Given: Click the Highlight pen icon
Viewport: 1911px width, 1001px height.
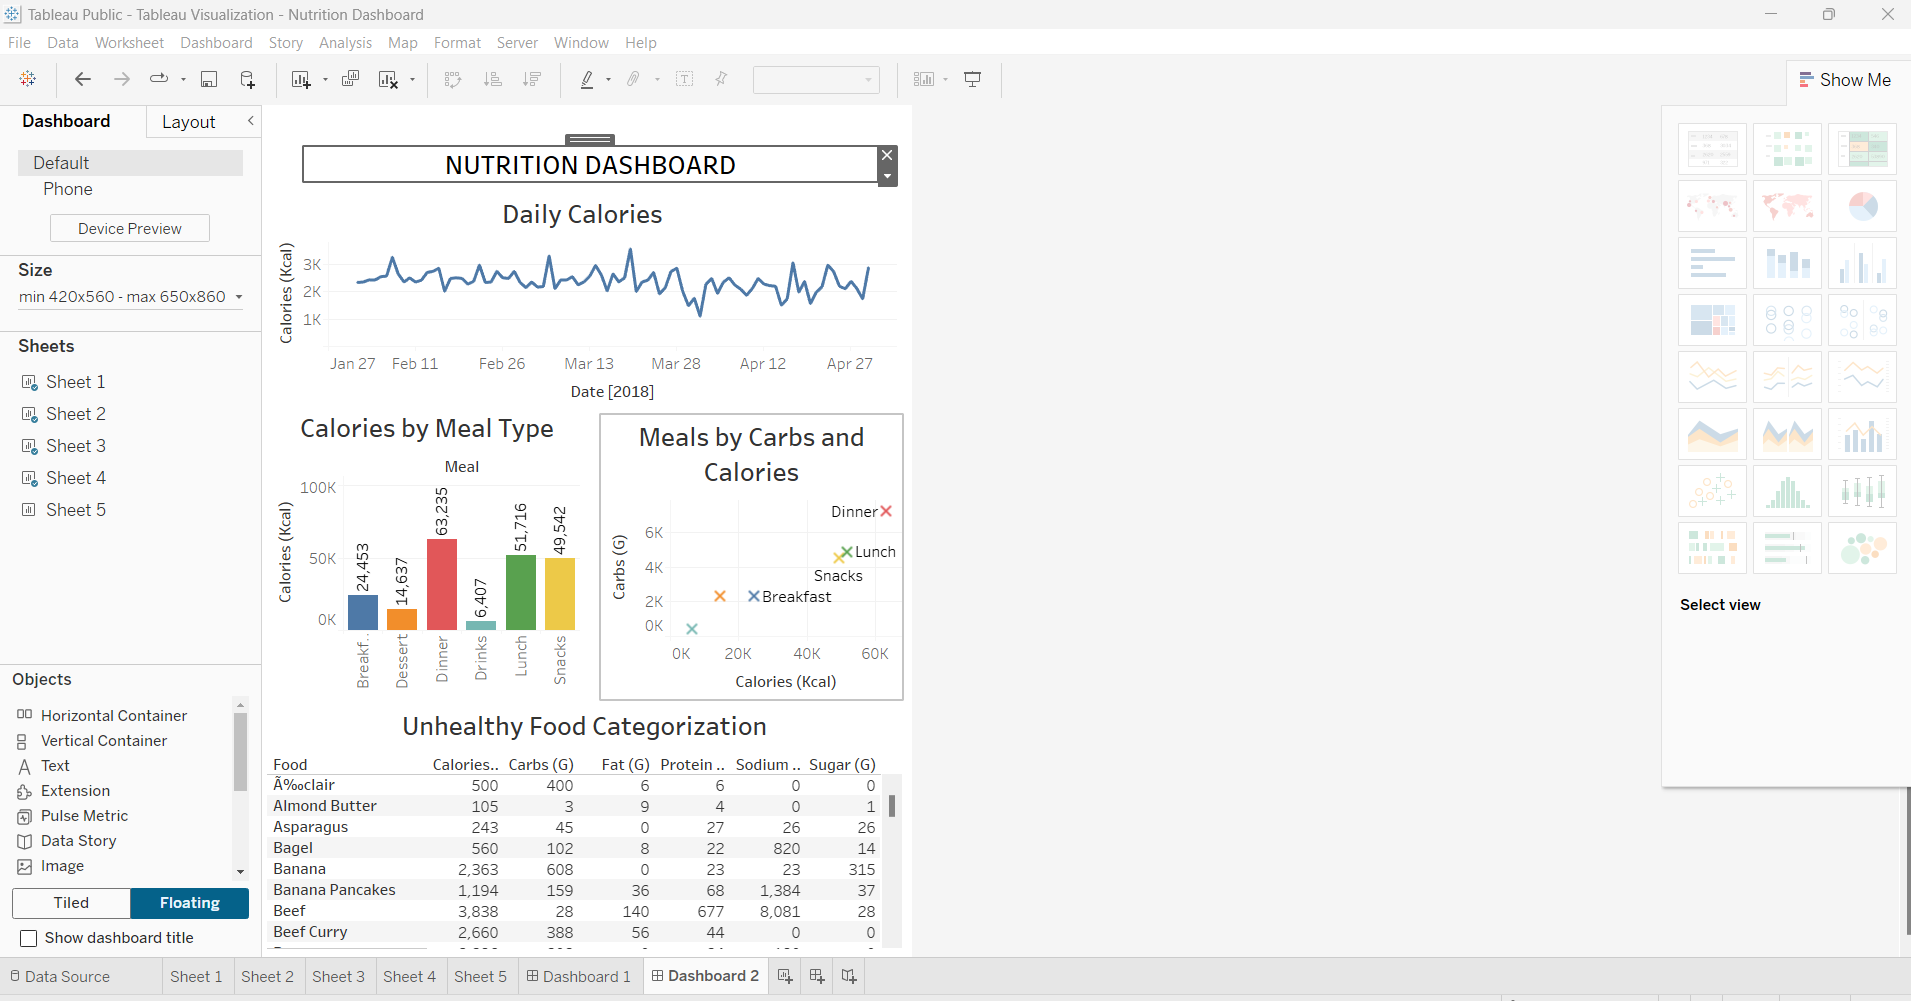Looking at the screenshot, I should (x=587, y=79).
